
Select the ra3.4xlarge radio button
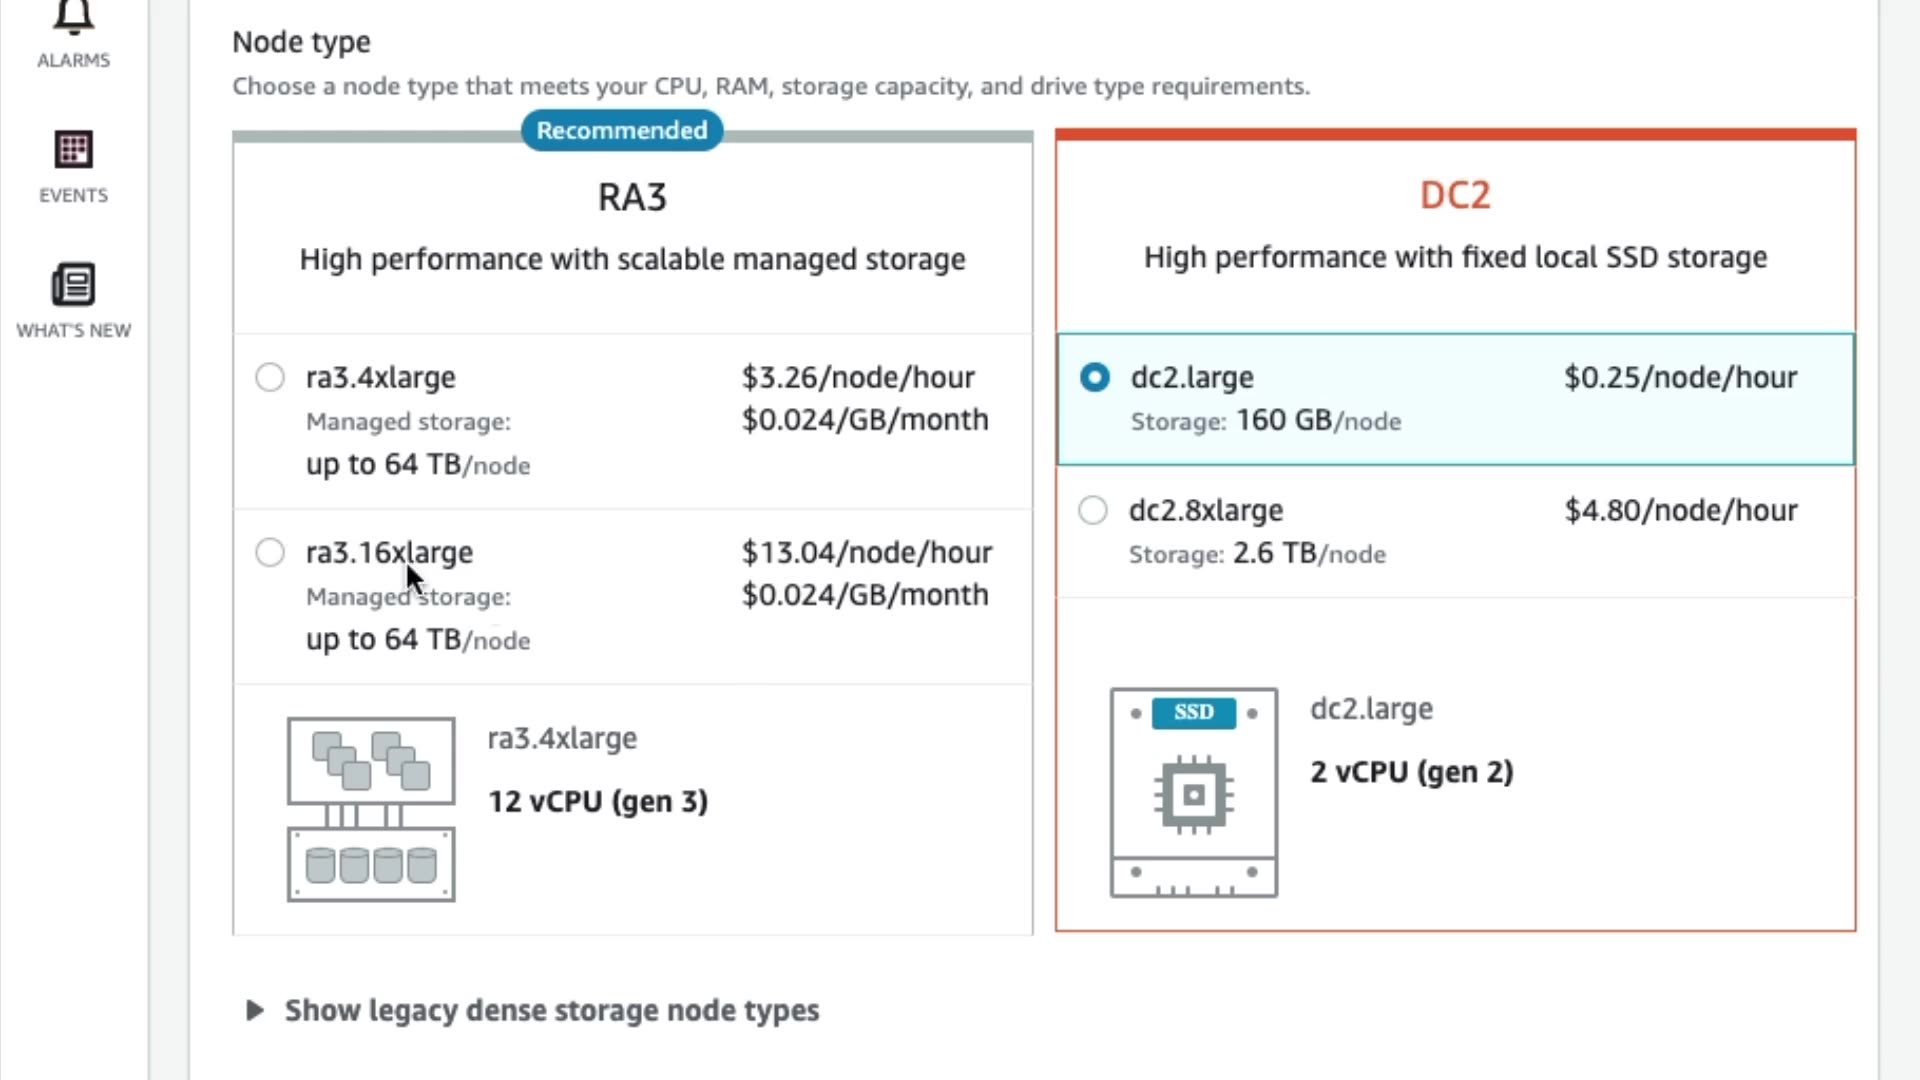[x=270, y=377]
